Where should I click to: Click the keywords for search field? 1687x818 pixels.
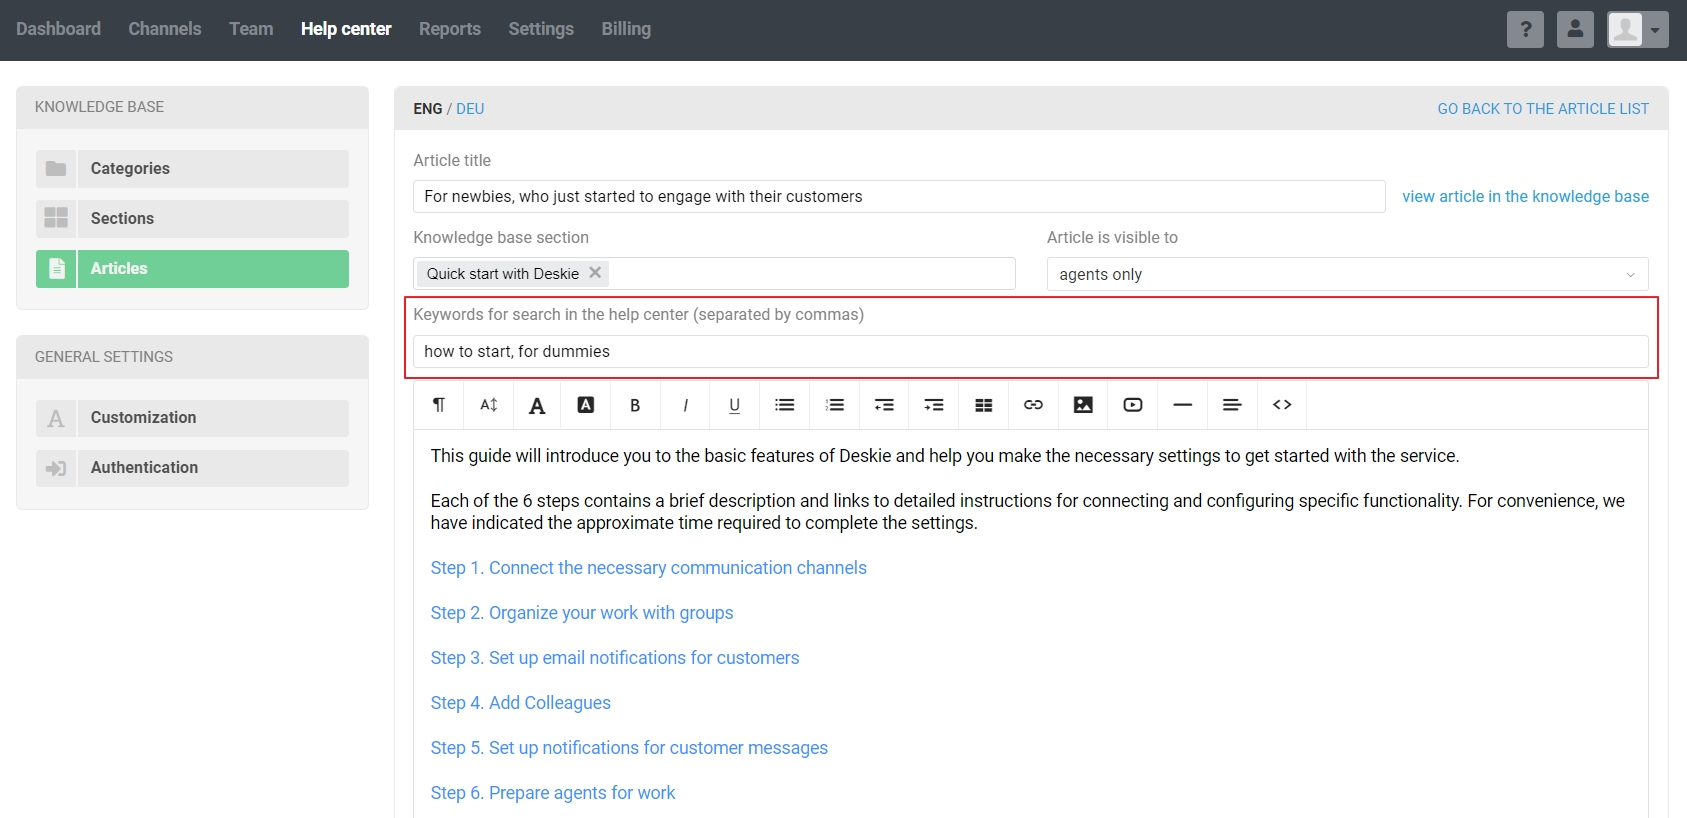point(1031,351)
